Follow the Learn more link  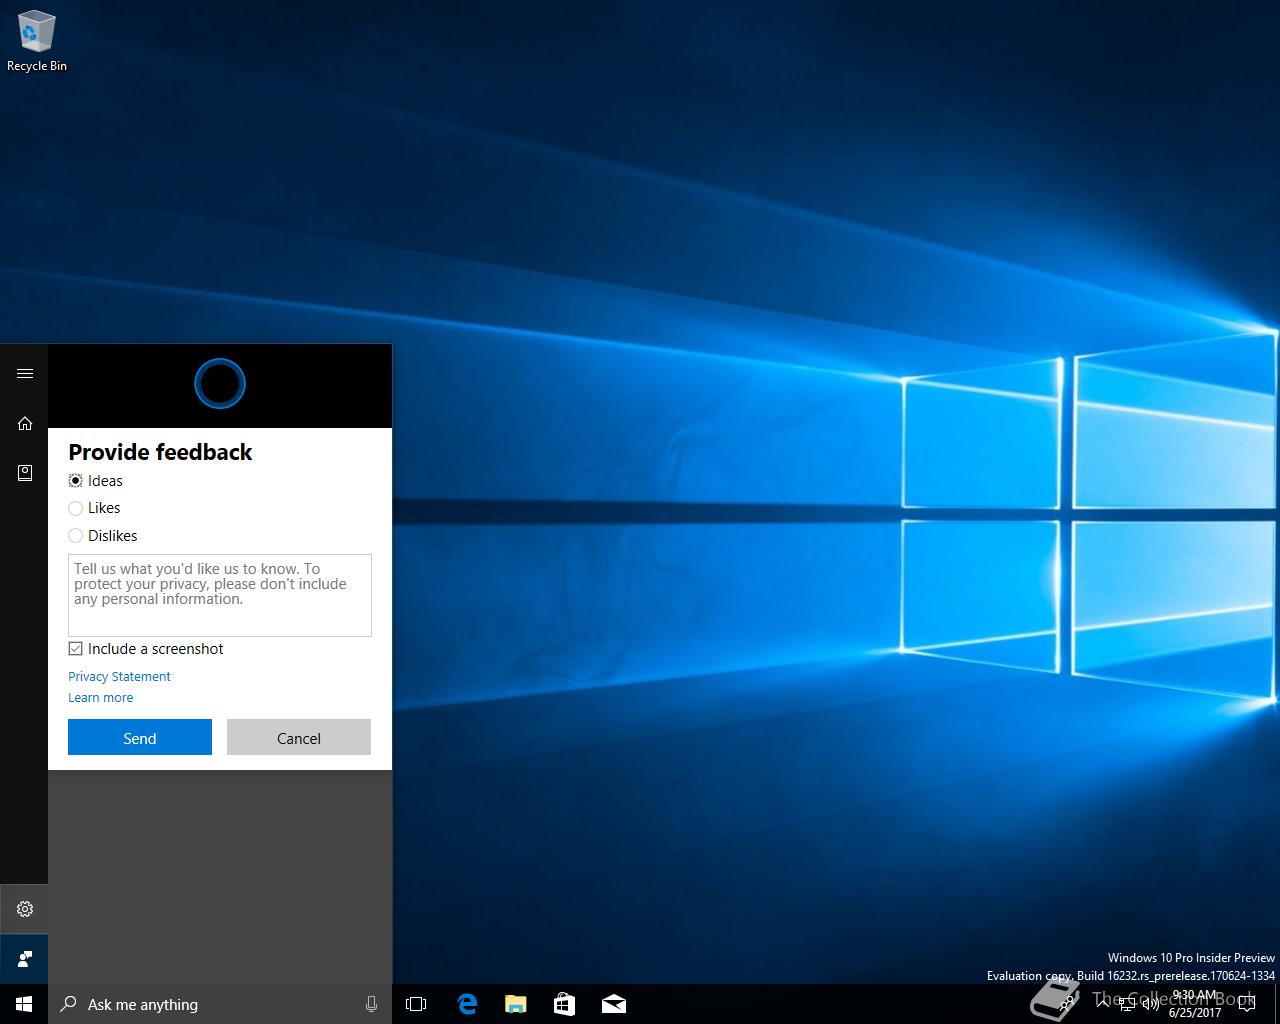pyautogui.click(x=100, y=698)
